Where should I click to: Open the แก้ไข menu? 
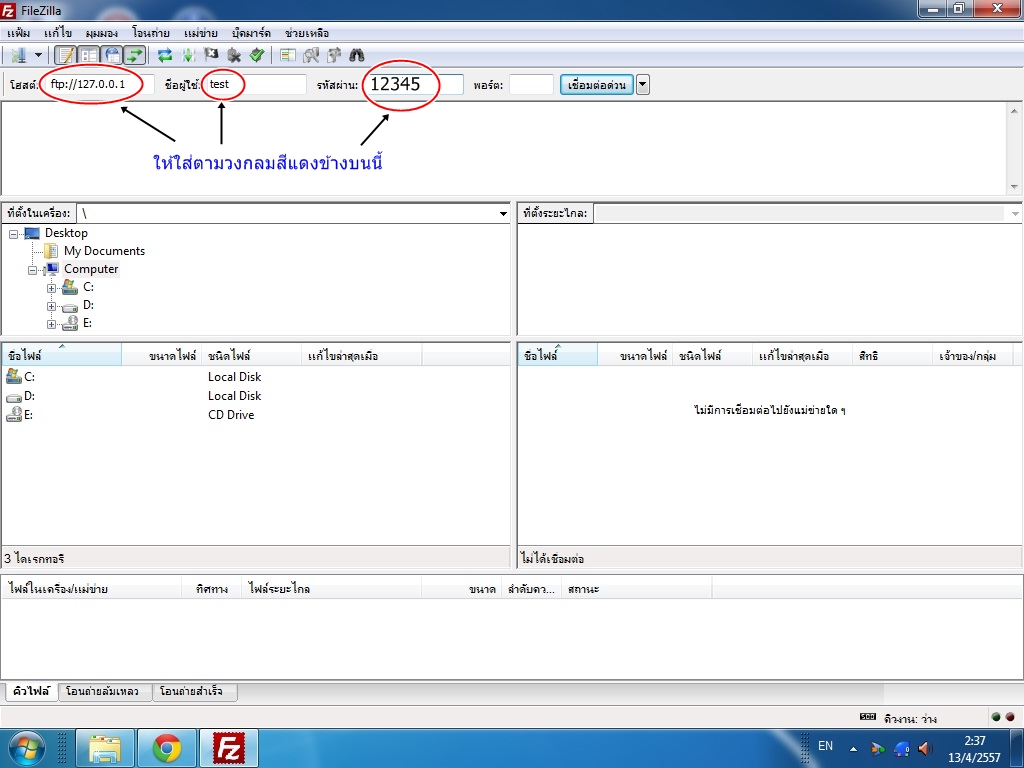point(57,33)
